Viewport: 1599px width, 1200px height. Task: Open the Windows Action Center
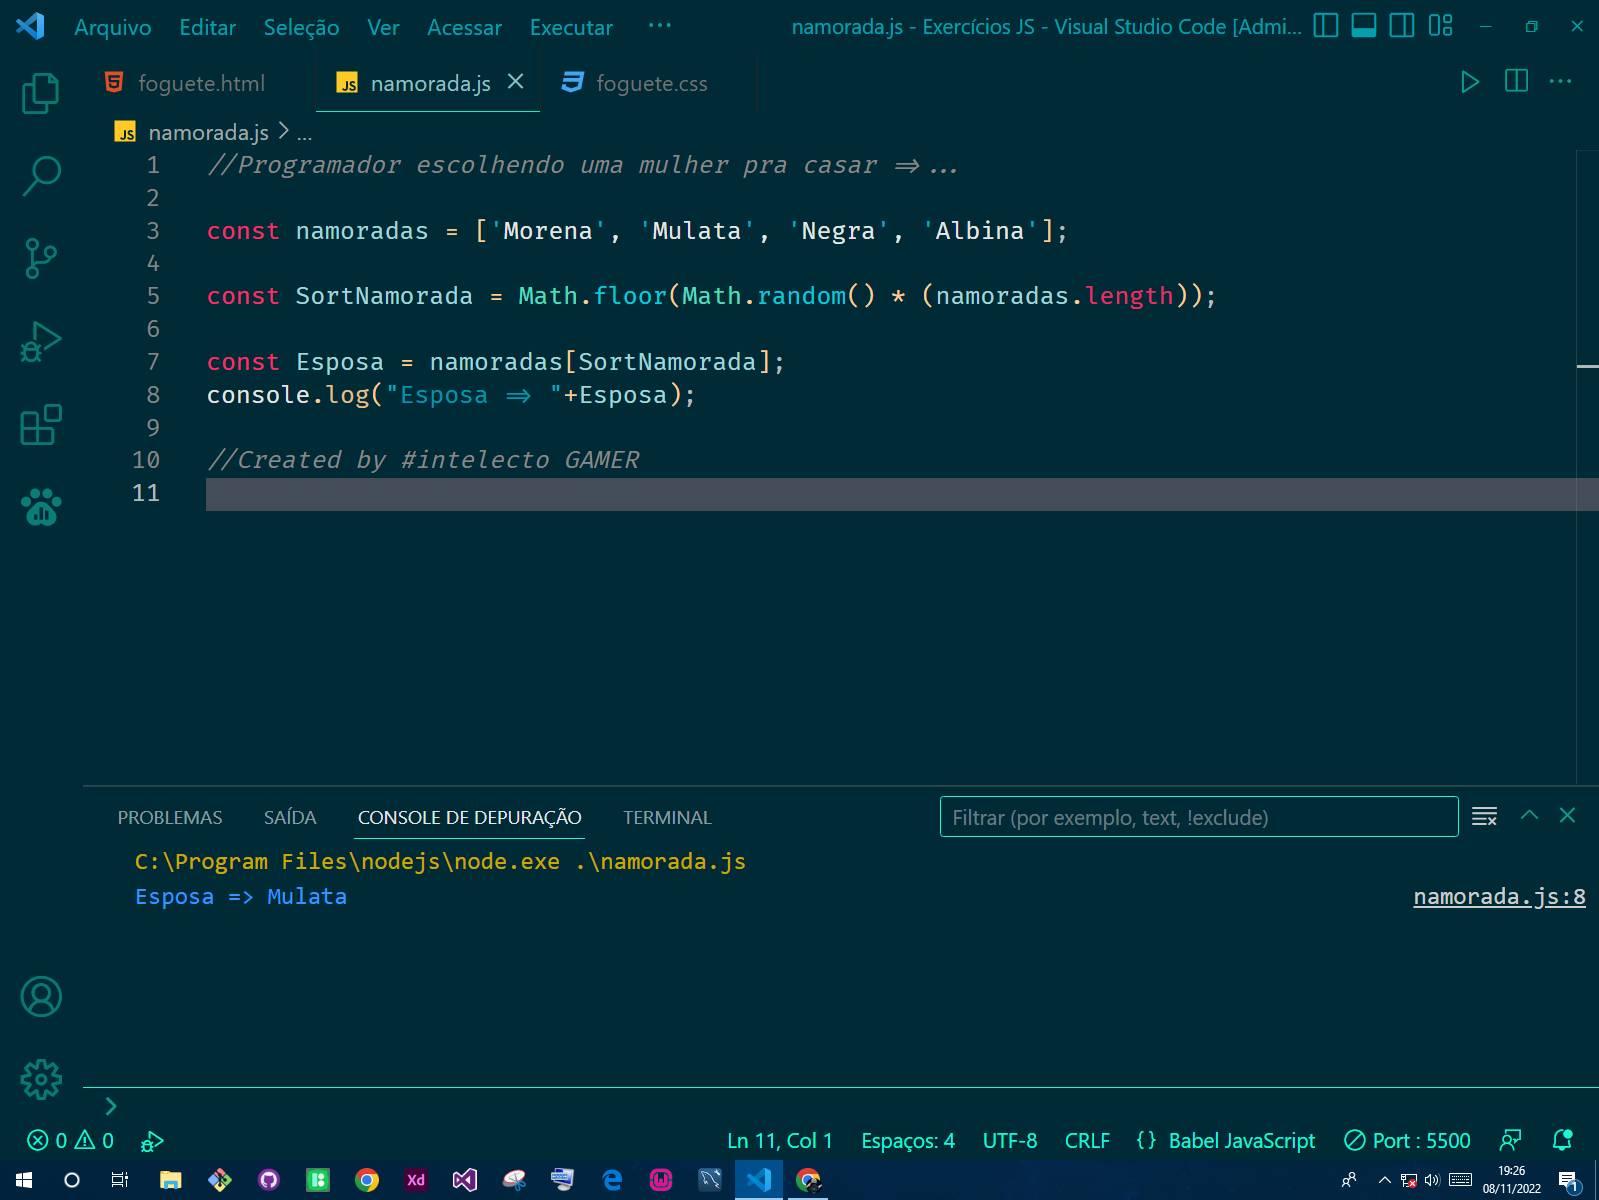point(1569,1181)
